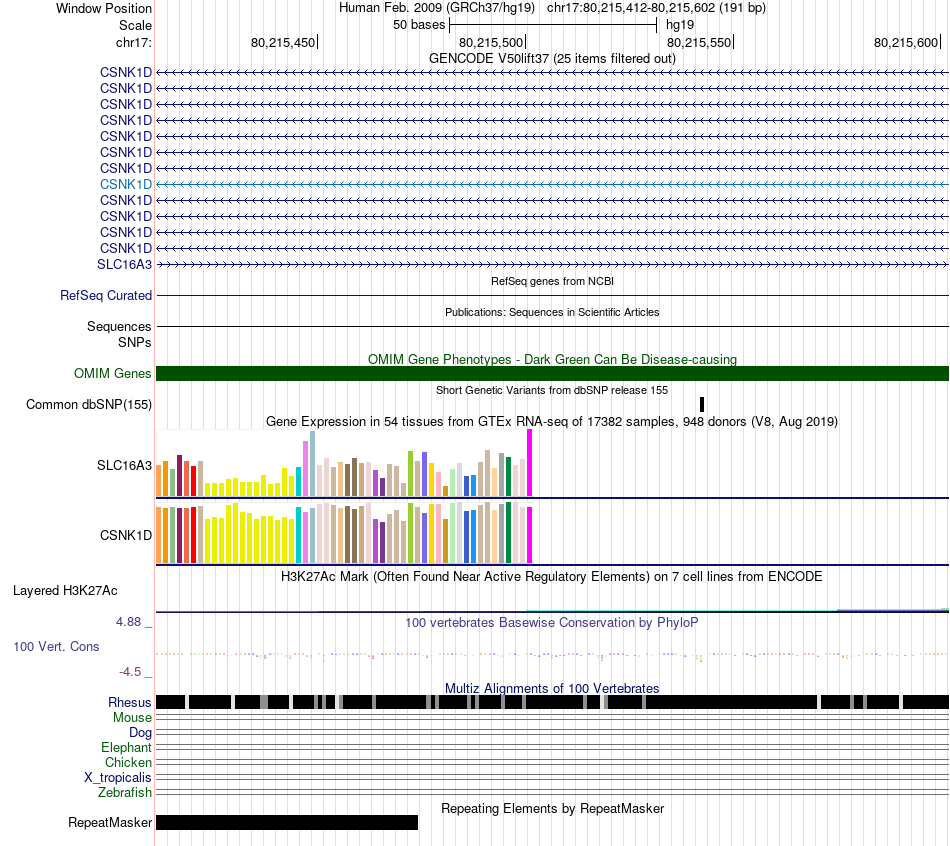Click the black dbSNP variant marker
Viewport: 950px width, 846px height.
(x=702, y=404)
